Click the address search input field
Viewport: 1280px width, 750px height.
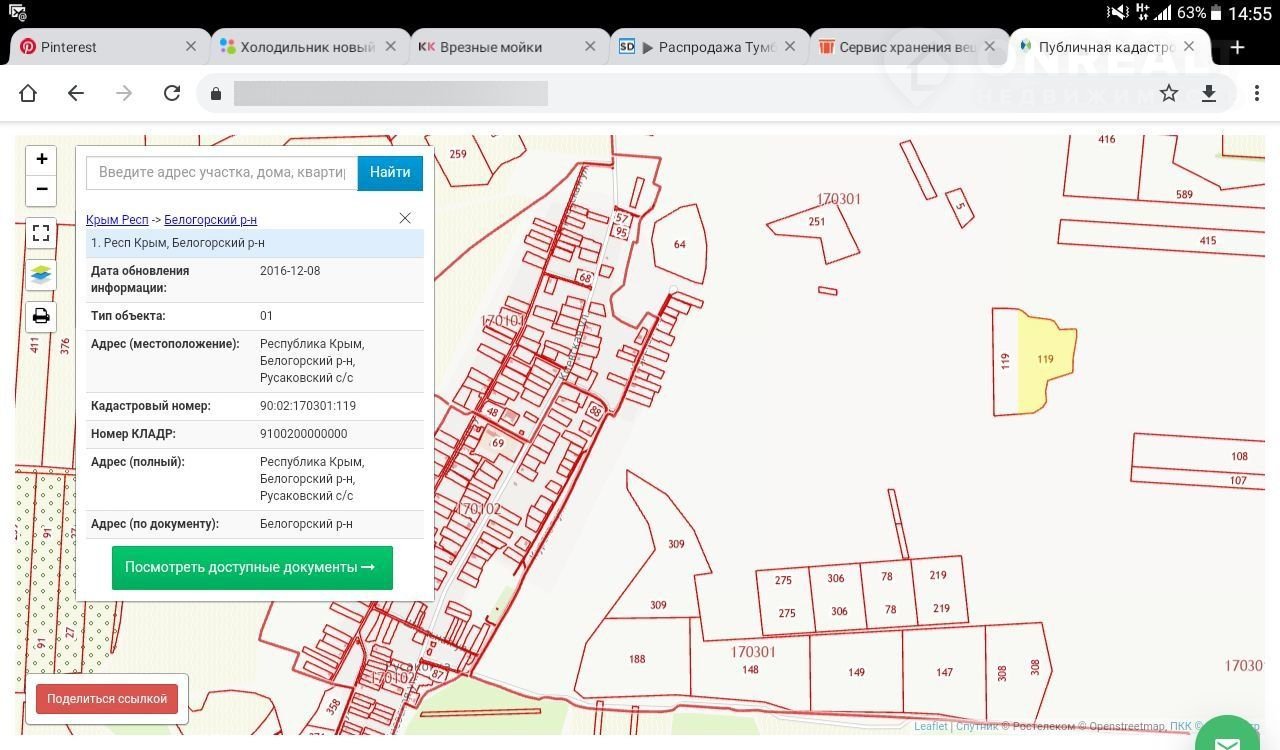[222, 172]
